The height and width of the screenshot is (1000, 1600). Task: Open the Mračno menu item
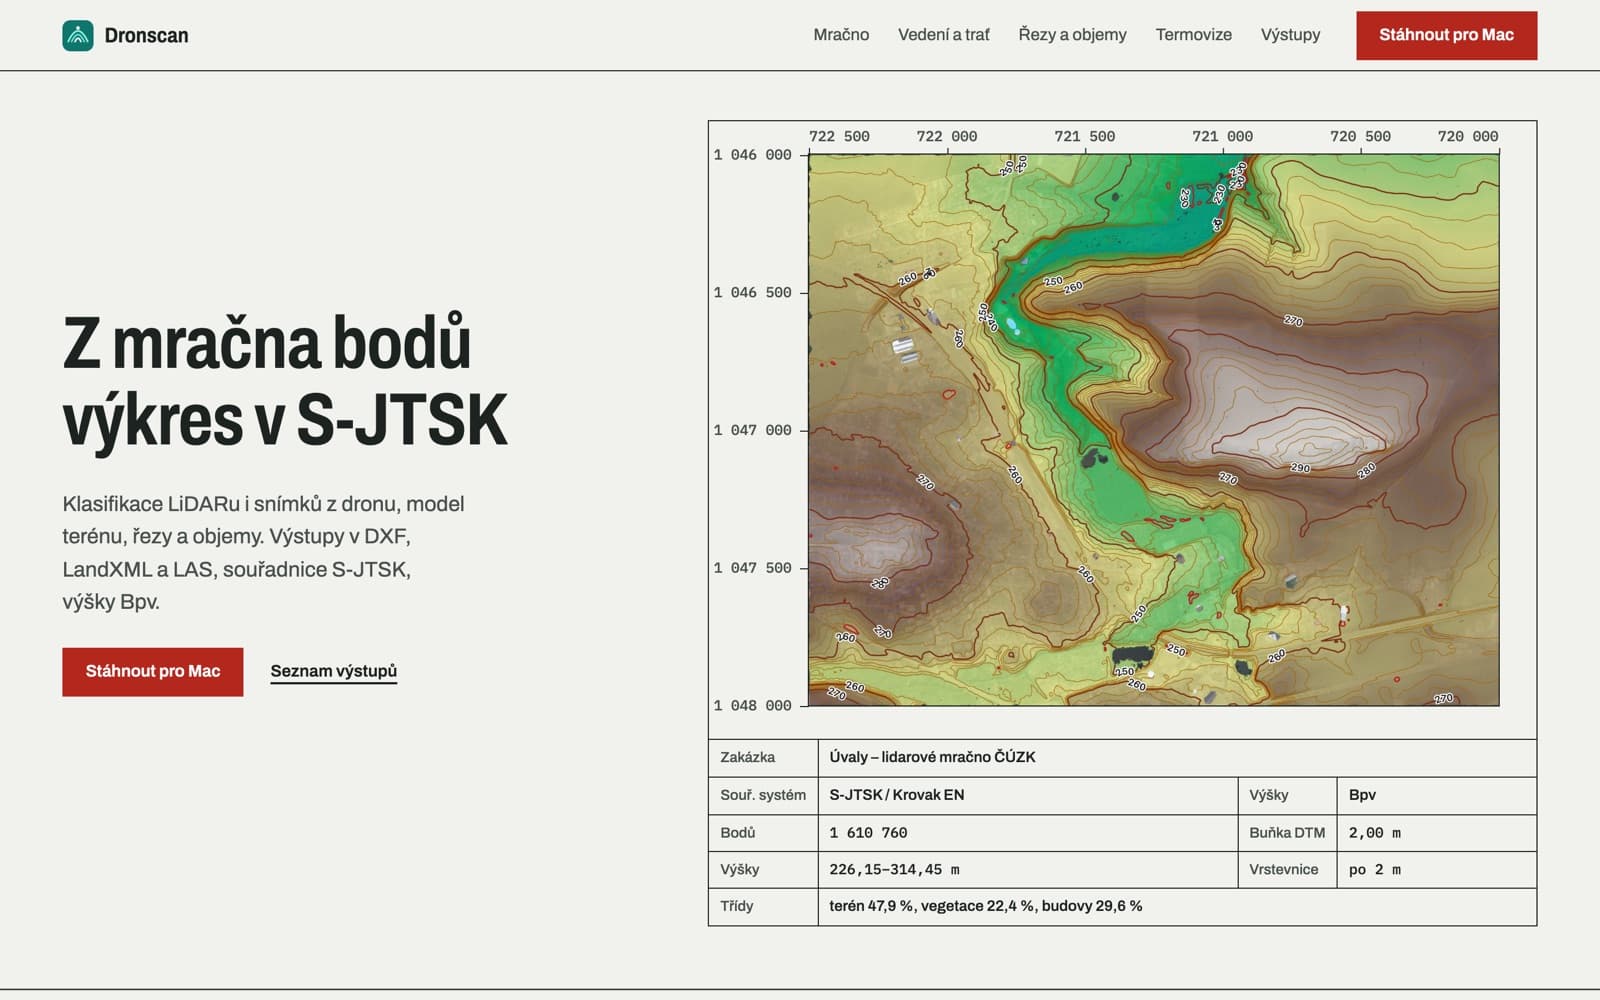click(x=841, y=35)
